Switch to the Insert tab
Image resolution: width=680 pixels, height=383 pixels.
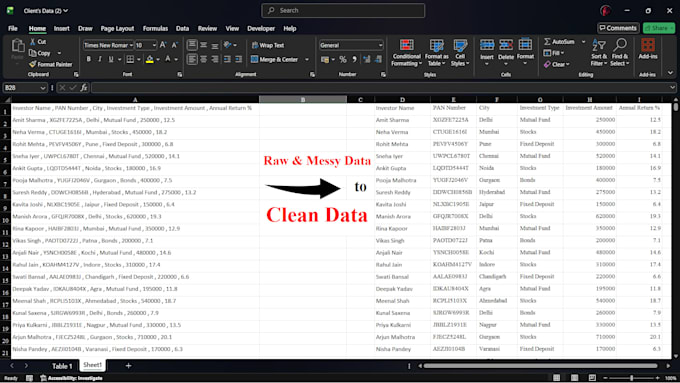[x=62, y=28]
